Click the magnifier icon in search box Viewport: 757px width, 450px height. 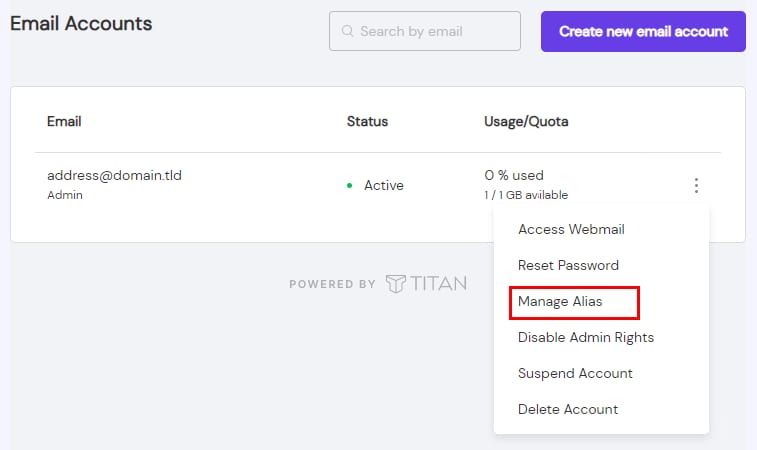point(348,31)
